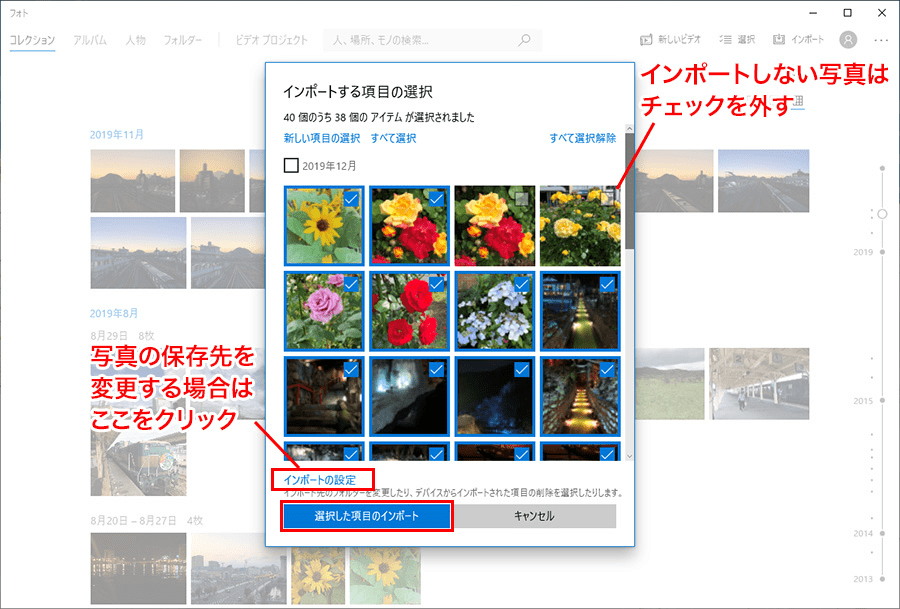The image size is (900, 609).
Task: Click the 2019年11月 heading in the collection
Action: click(117, 135)
